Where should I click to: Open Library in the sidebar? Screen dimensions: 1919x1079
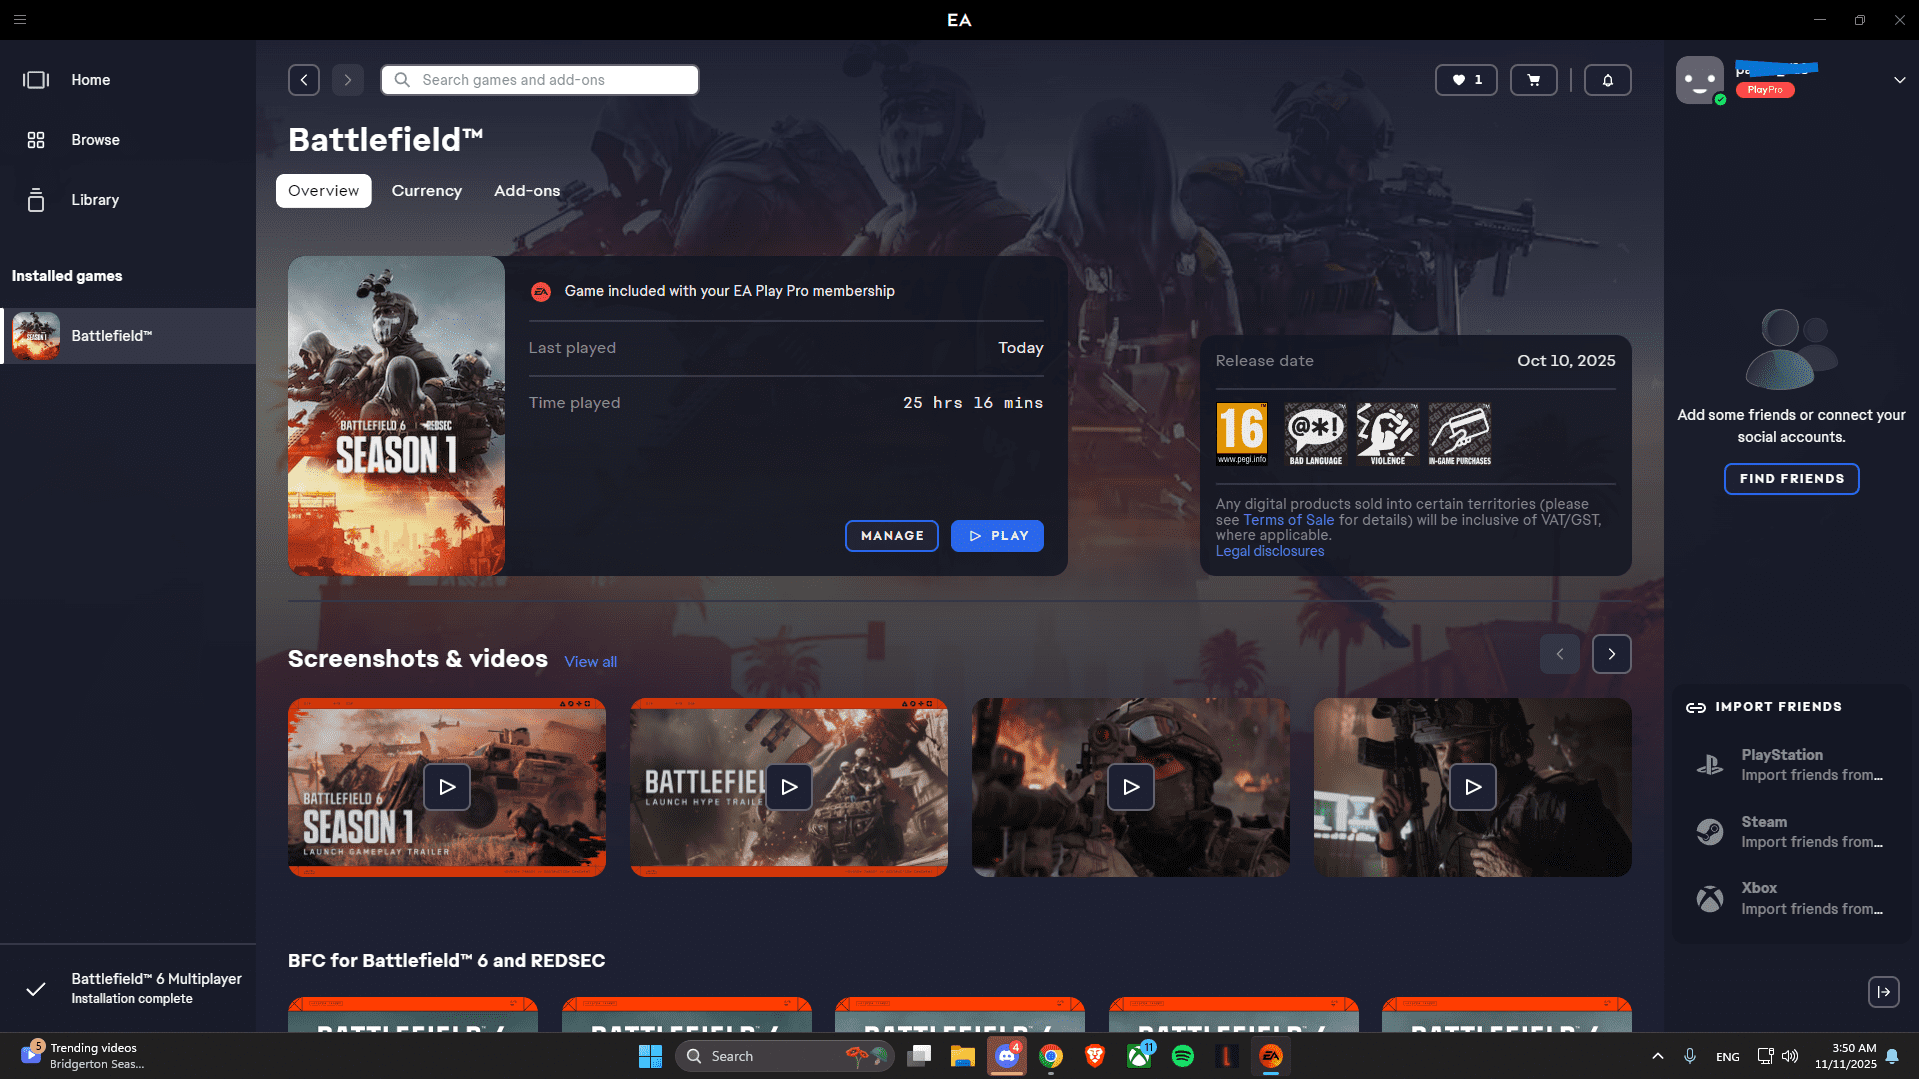tap(95, 200)
